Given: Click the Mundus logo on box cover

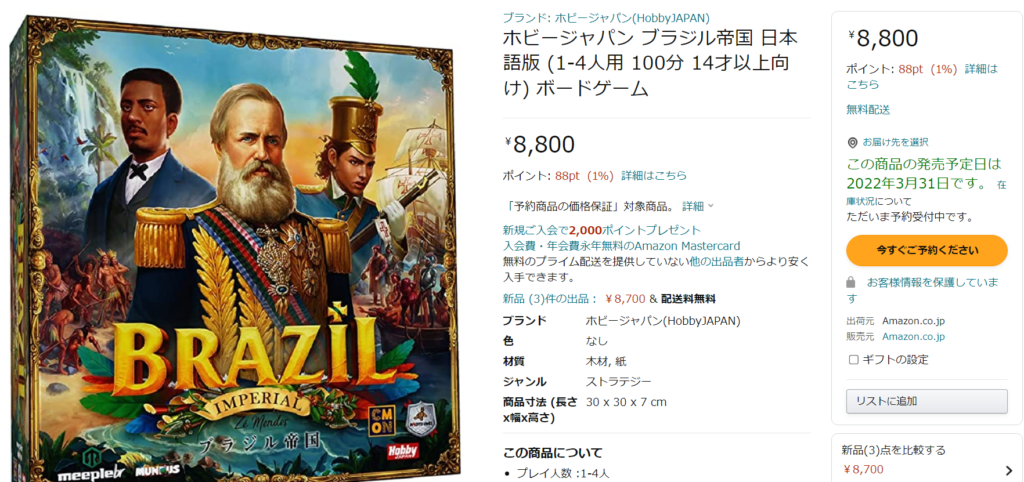Looking at the screenshot, I should pos(159,469).
